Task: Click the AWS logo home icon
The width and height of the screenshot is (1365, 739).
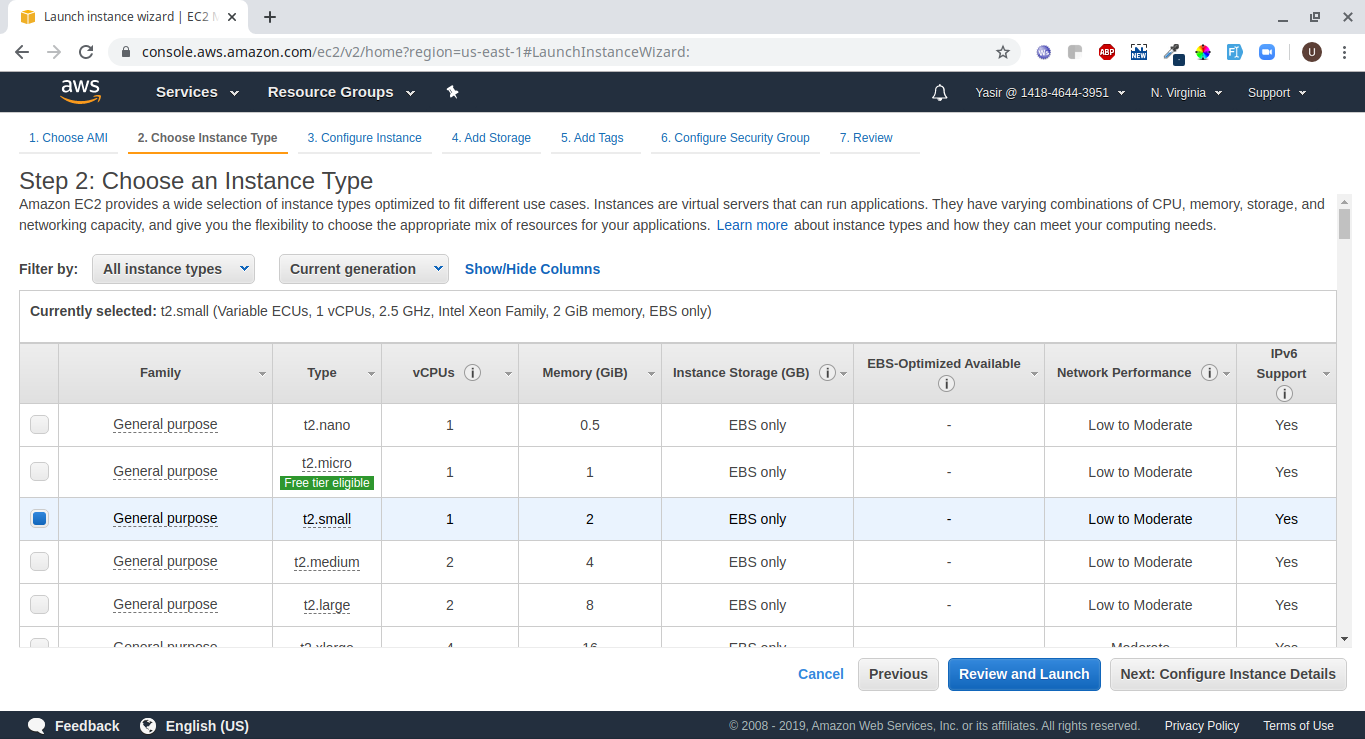Action: (80, 92)
